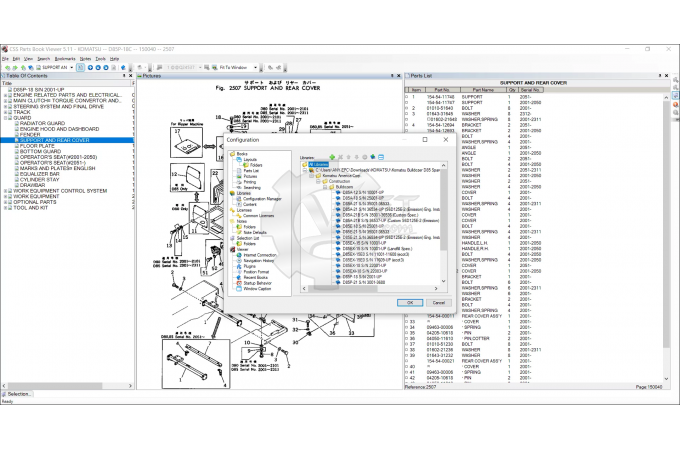This screenshot has width=680, height=450.
Task: Click the blue list view icon in Libraries toolbar
Action: tap(381, 157)
